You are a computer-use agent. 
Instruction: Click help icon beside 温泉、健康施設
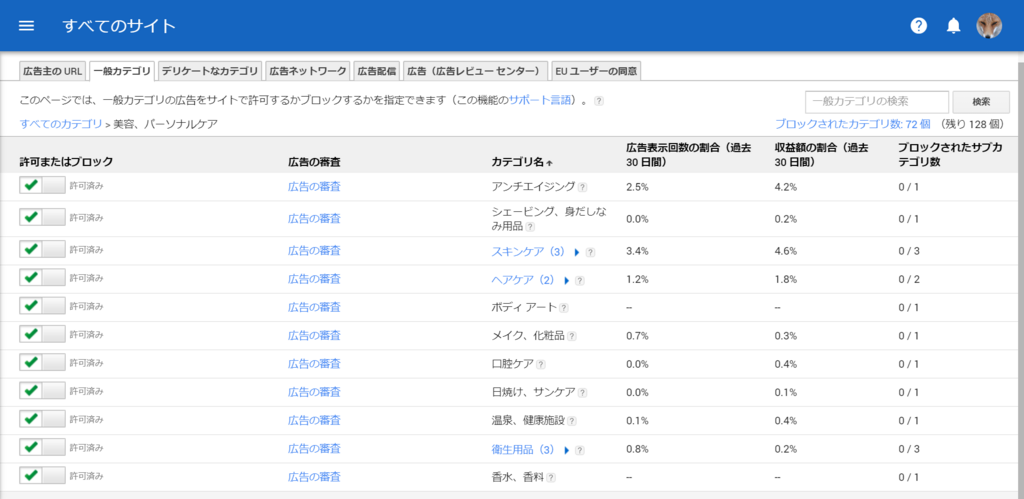[x=572, y=421]
